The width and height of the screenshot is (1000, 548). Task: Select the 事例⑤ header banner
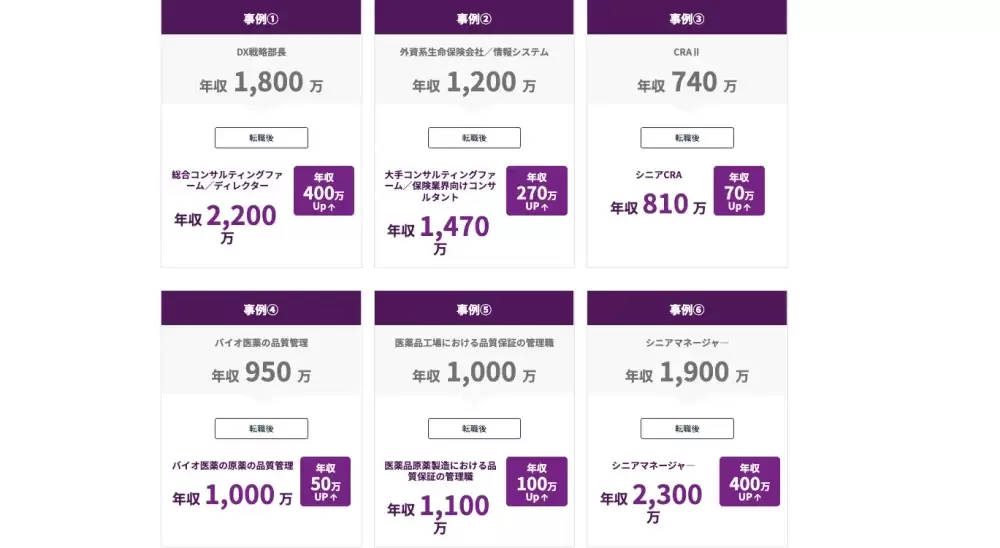pos(474,308)
